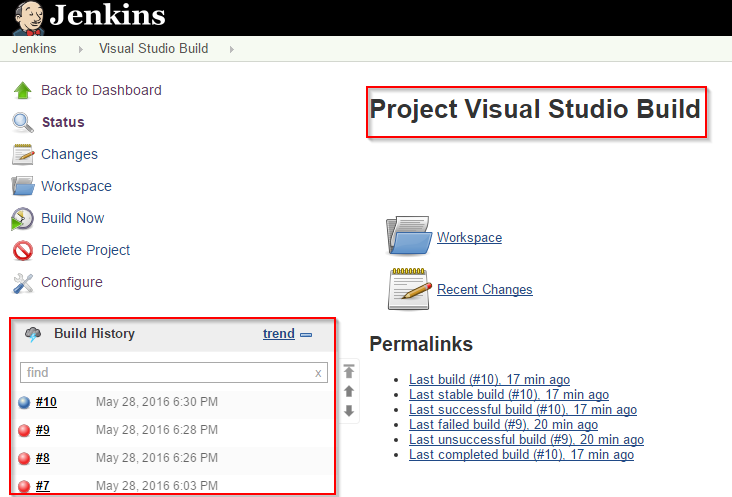Click the notepad Changes icon in sidebar
This screenshot has height=497, width=732.
23,154
